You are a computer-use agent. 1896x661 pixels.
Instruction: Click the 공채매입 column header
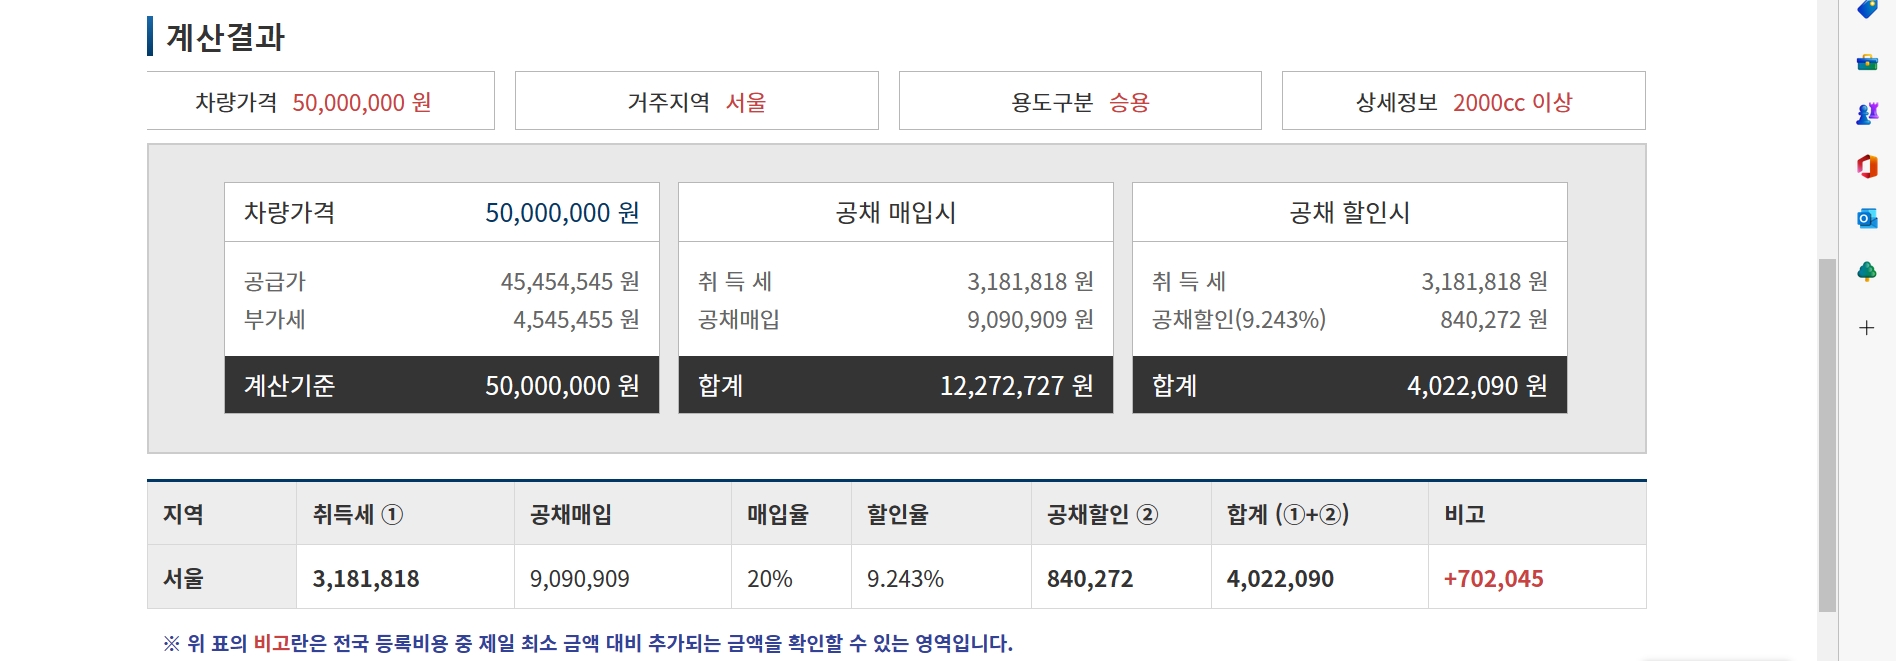point(623,514)
